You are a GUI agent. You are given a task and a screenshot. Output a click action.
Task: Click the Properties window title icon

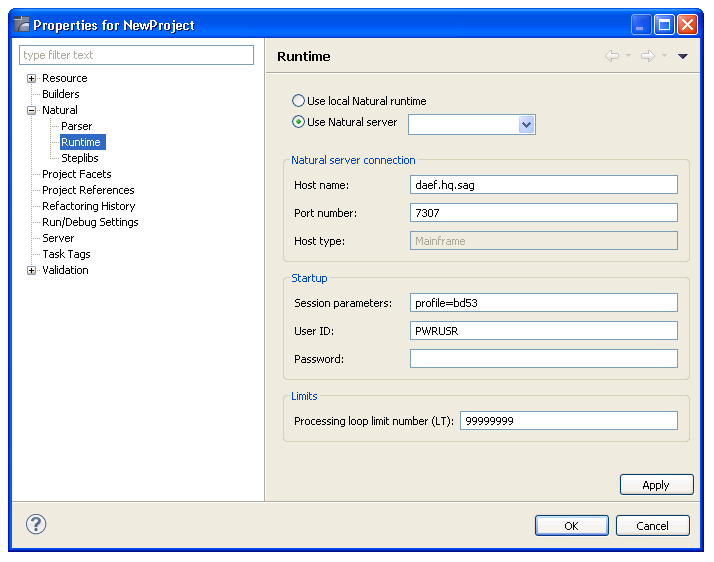(21, 25)
